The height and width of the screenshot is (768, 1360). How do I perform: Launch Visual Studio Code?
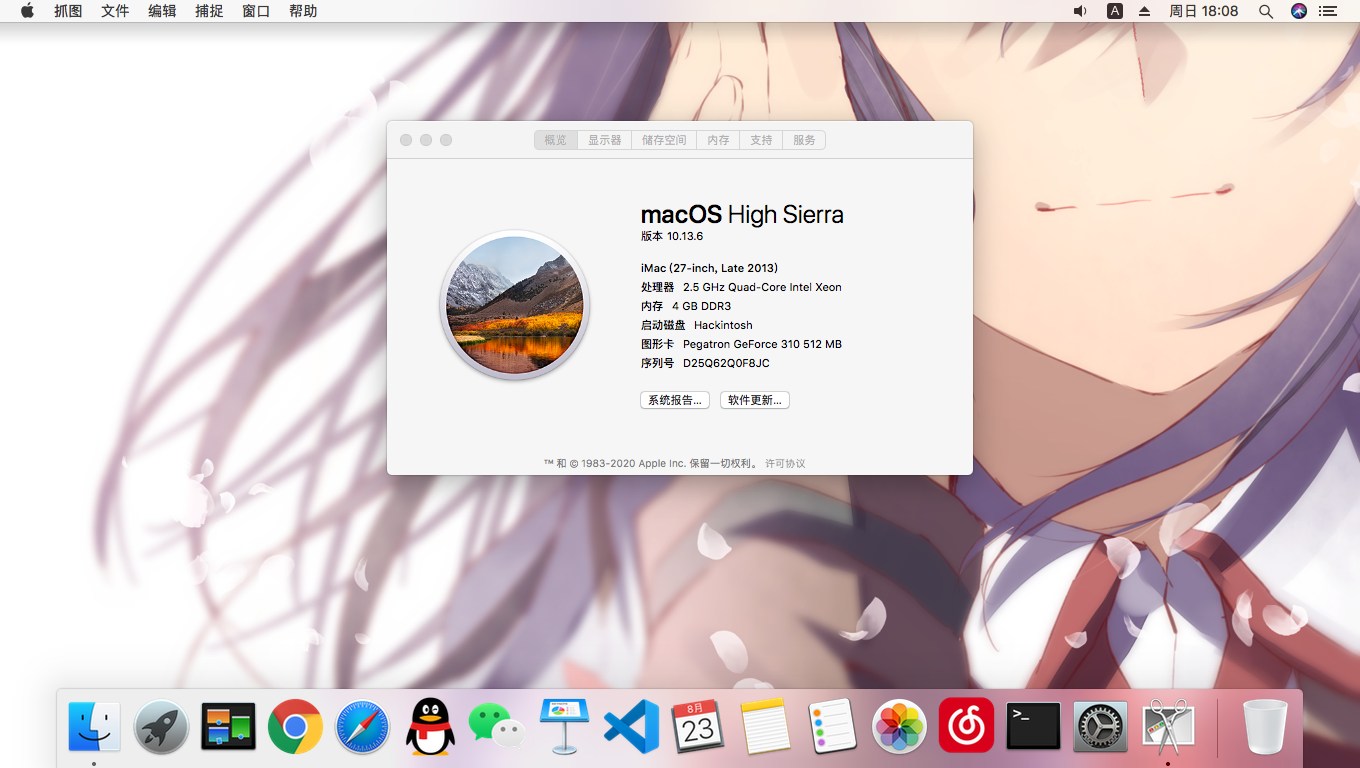coord(631,726)
